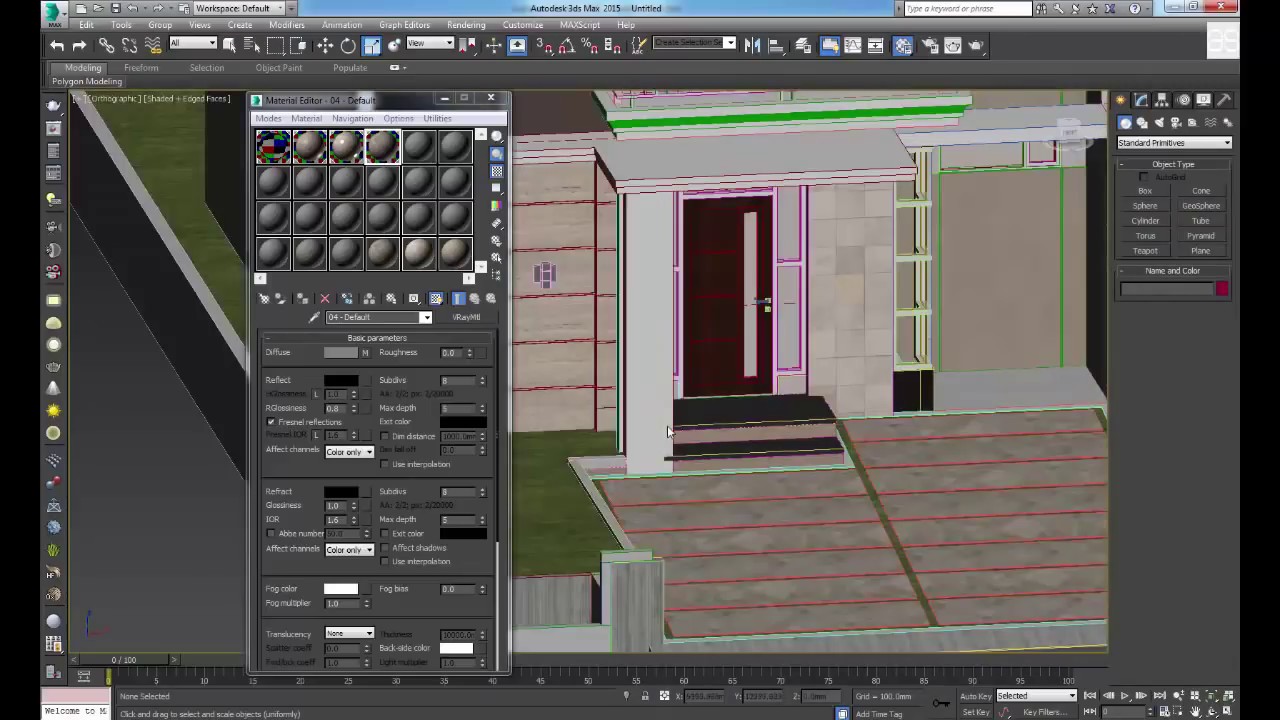1280x720 pixels.
Task: Toggle the Percent Snap icon
Action: pyautogui.click(x=590, y=45)
